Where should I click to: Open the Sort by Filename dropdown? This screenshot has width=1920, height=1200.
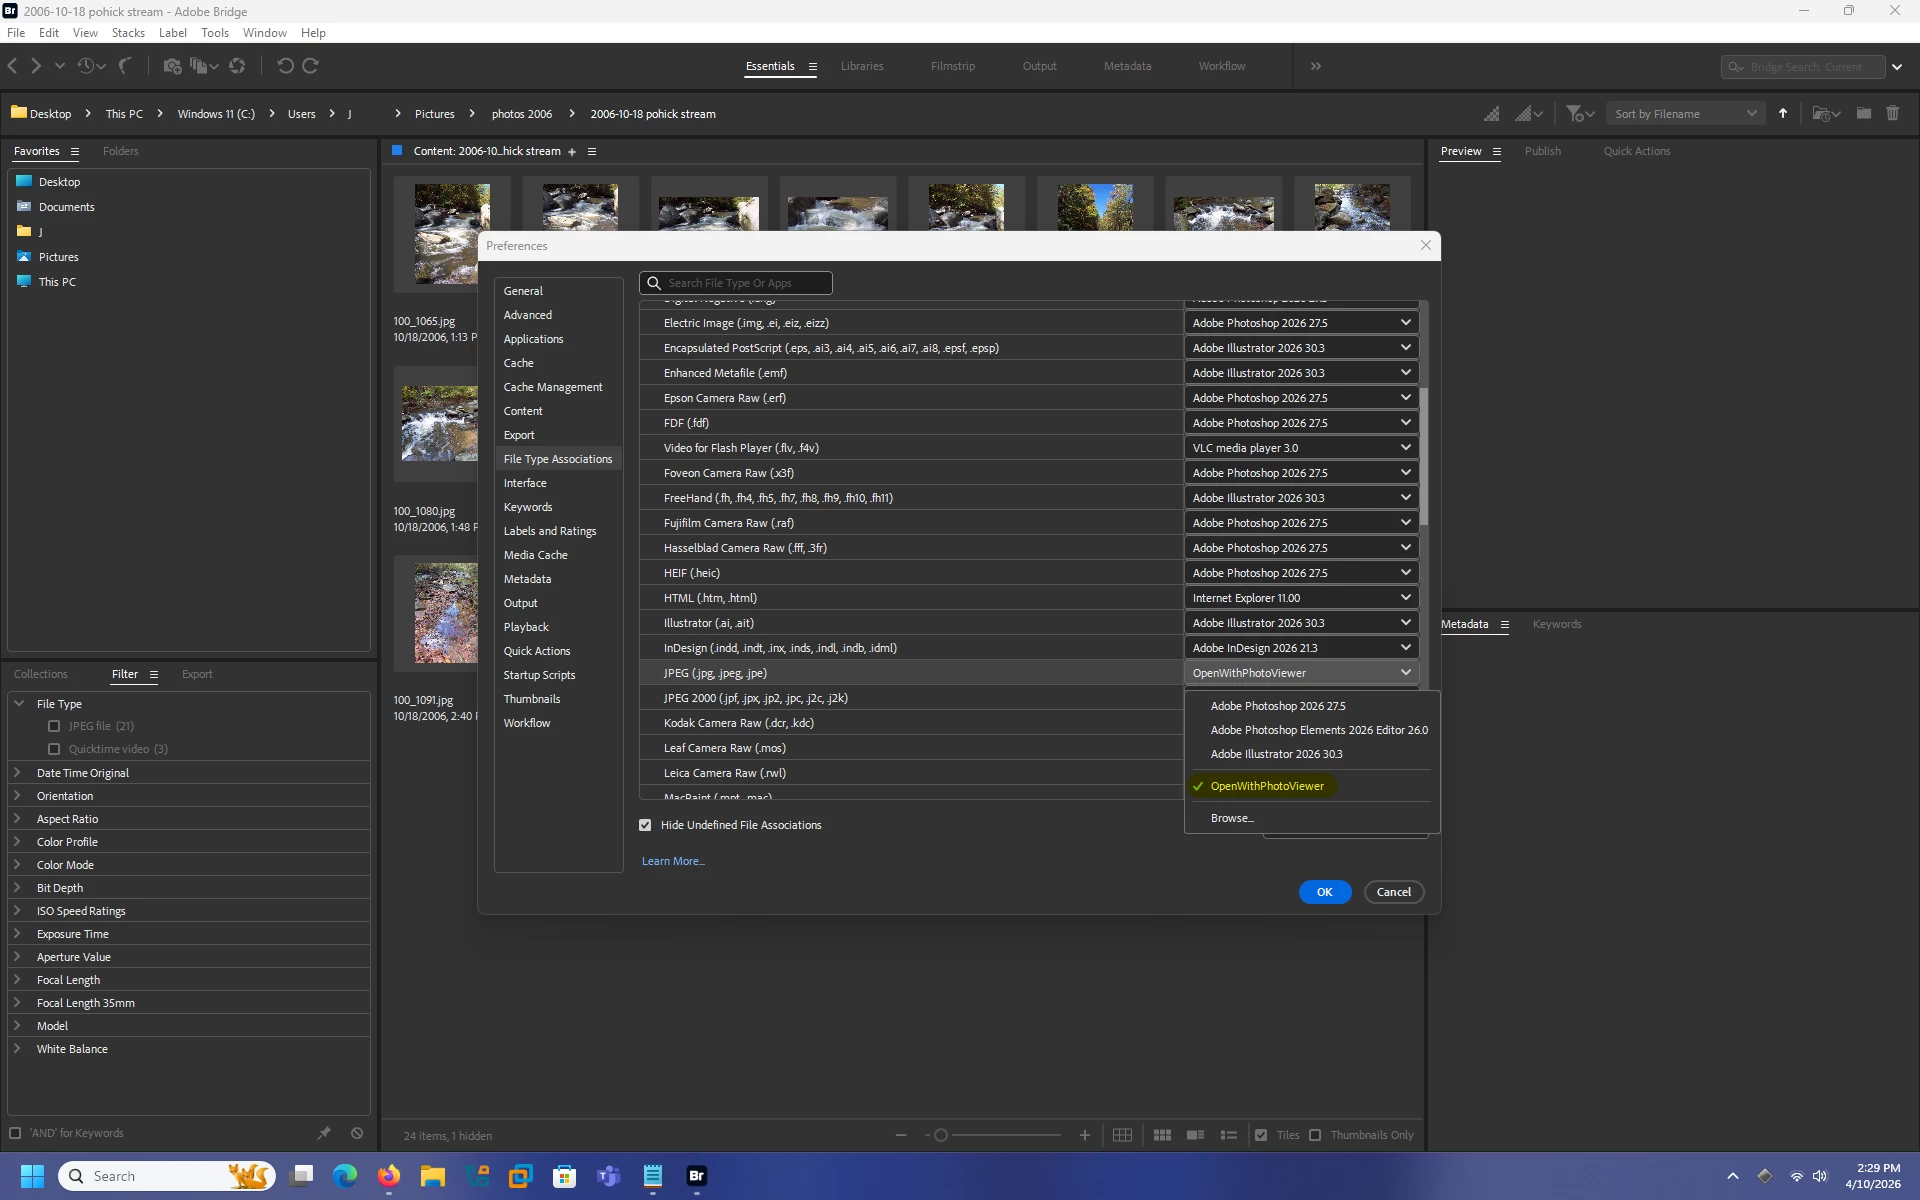[1686, 114]
